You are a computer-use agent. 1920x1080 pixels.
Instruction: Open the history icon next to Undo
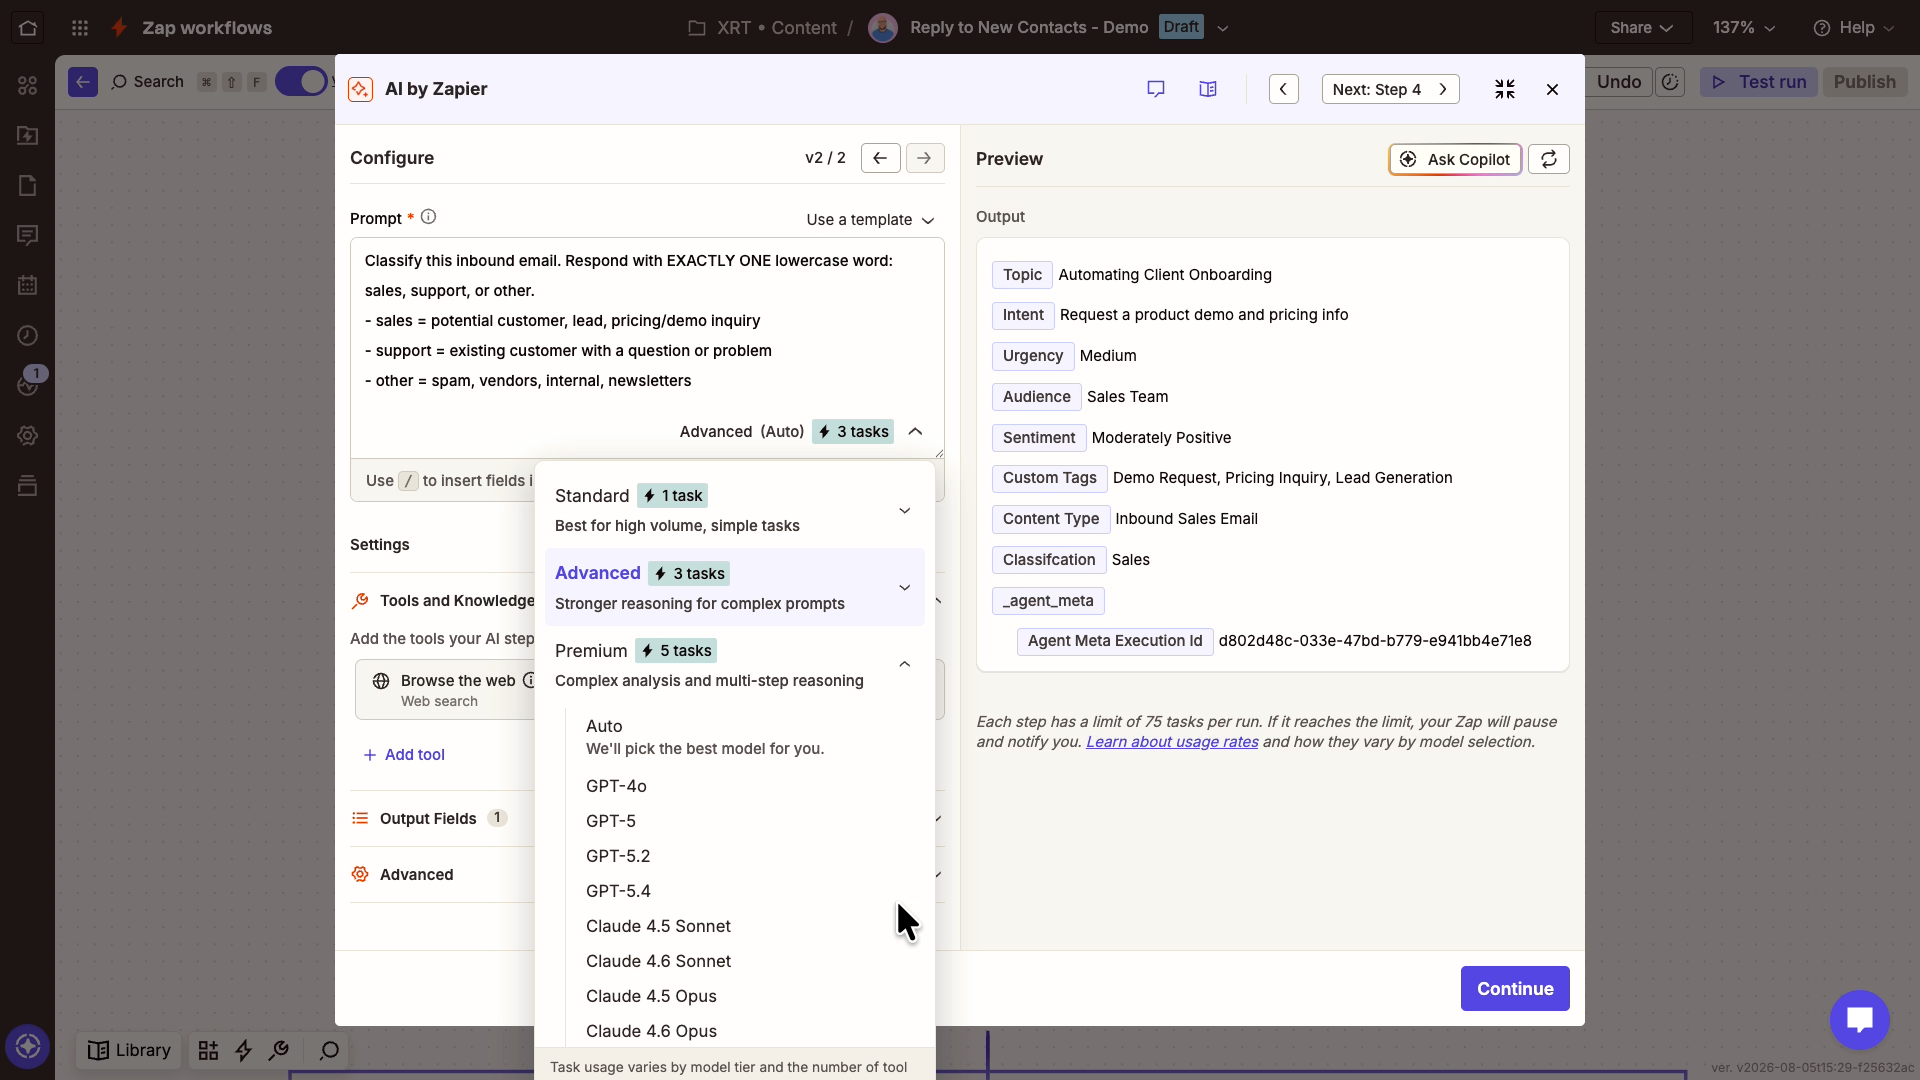(1670, 82)
